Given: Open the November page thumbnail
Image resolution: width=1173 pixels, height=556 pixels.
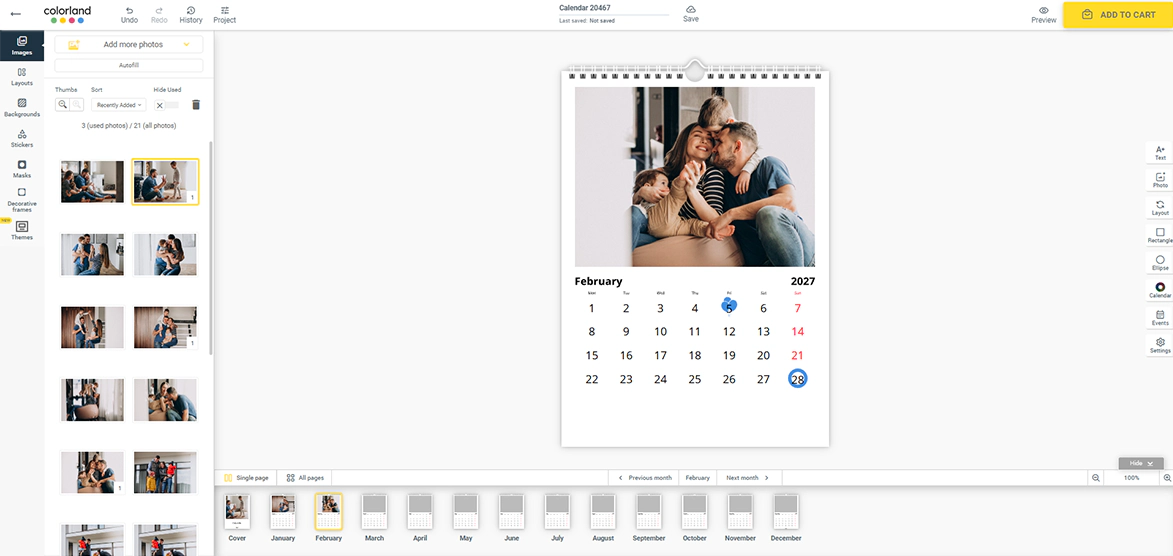Looking at the screenshot, I should [740, 513].
